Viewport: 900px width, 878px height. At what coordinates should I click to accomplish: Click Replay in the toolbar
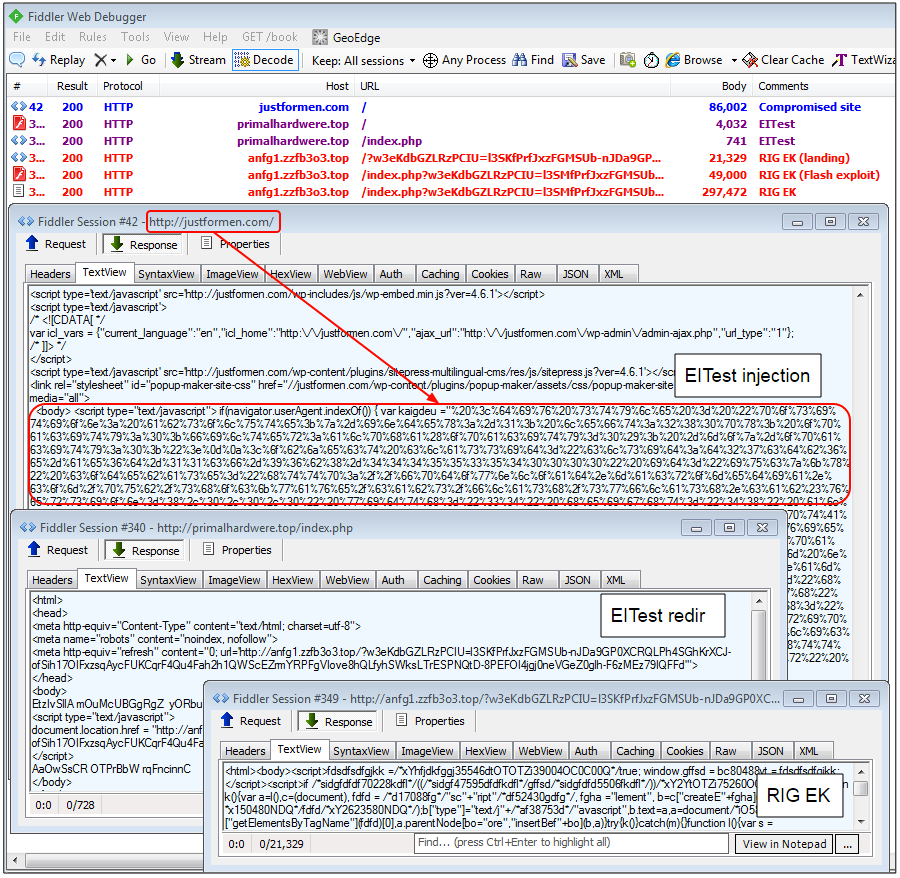pos(59,60)
